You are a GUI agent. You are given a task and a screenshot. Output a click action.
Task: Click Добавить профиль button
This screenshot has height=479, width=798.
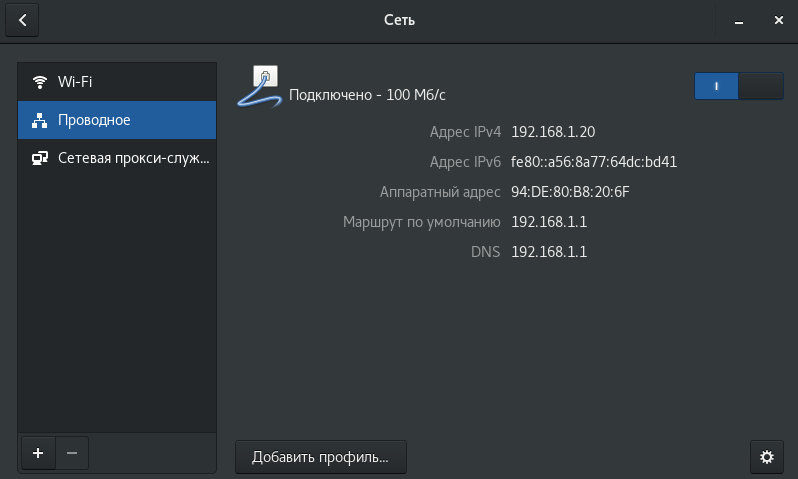coord(321,457)
